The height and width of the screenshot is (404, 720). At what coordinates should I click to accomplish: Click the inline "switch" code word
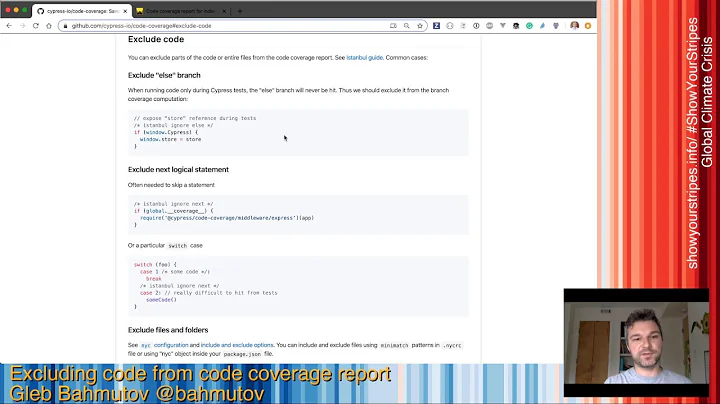pos(177,246)
